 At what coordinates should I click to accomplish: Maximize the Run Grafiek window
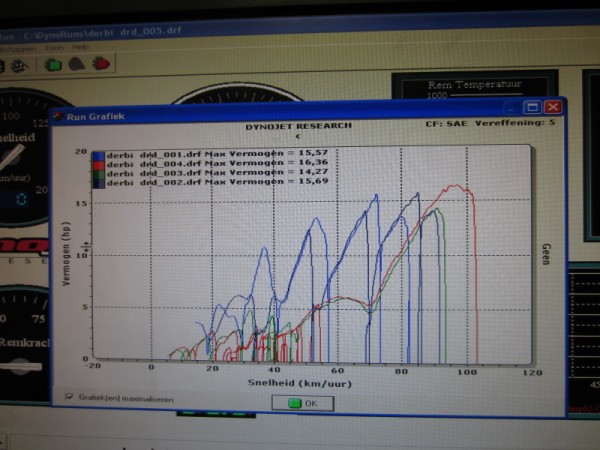pos(532,107)
